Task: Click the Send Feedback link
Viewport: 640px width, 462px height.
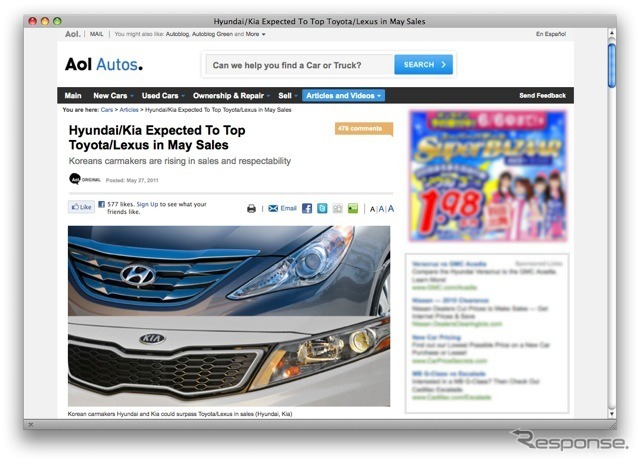Action: 542,96
